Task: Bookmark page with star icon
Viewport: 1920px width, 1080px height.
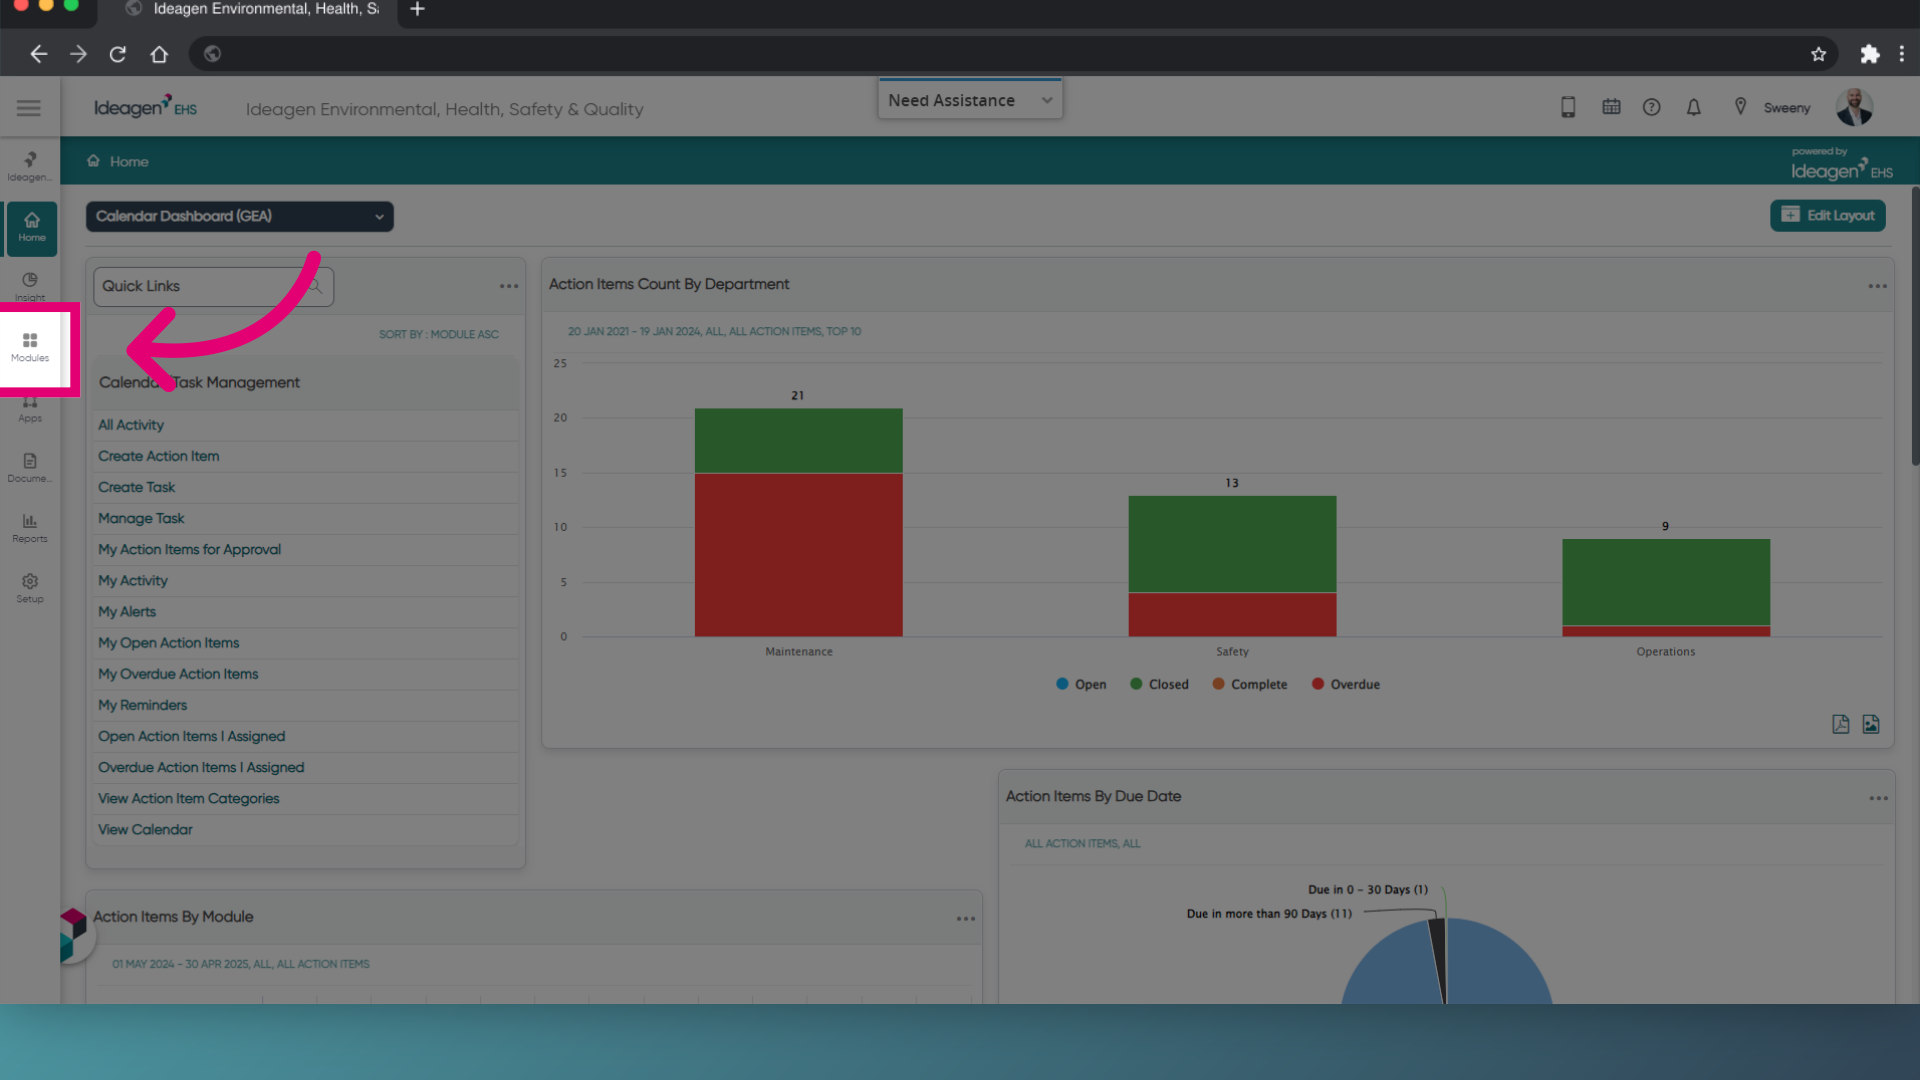Action: 1818,54
